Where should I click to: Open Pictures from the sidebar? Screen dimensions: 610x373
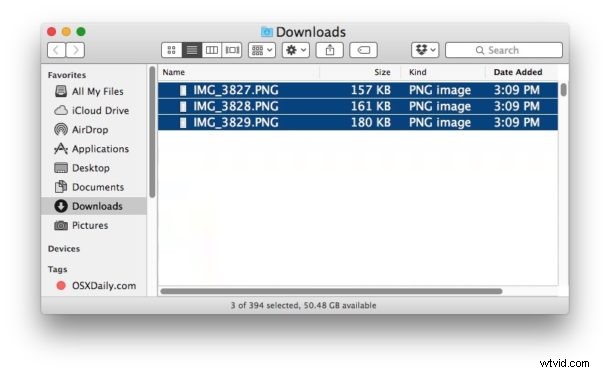point(93,225)
